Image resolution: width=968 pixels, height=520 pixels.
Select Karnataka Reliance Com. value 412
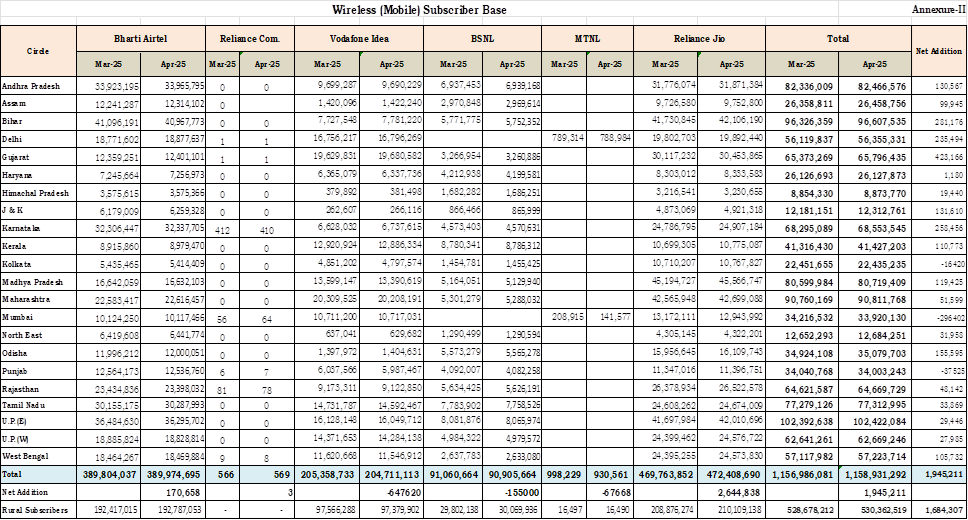222,230
